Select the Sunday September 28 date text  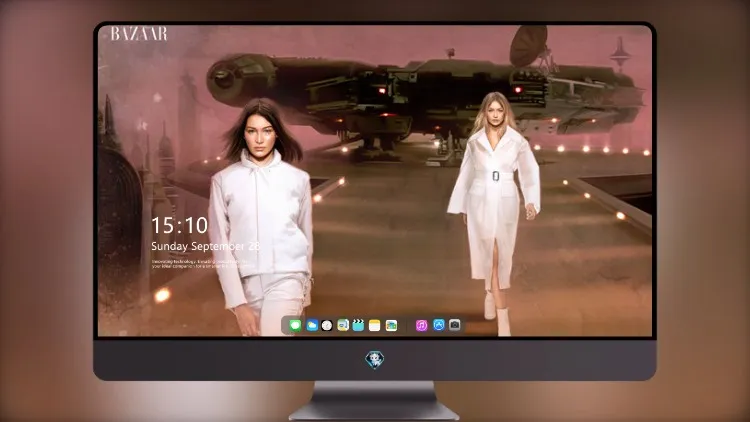(x=206, y=246)
